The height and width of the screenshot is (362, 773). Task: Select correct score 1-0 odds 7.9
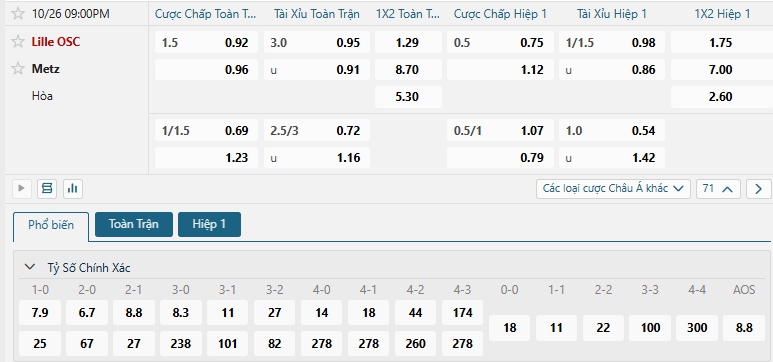click(40, 313)
